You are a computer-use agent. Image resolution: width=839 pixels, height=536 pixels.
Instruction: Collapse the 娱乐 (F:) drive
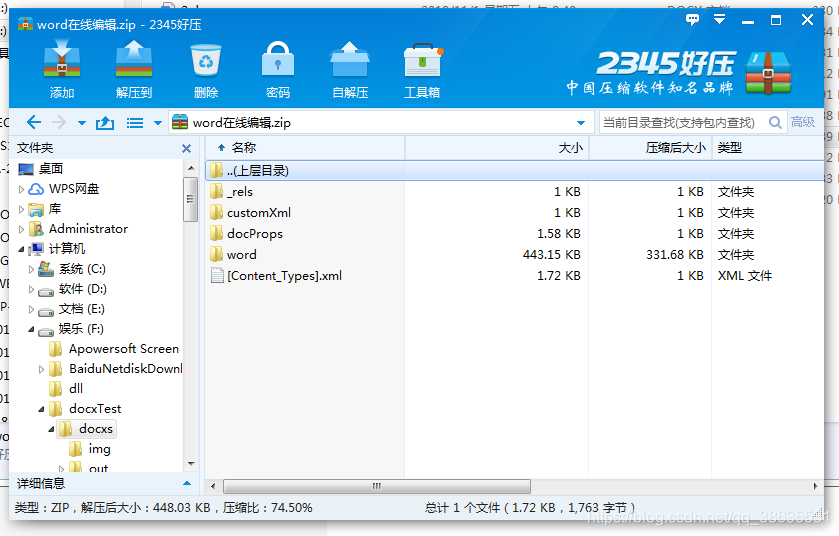point(32,330)
